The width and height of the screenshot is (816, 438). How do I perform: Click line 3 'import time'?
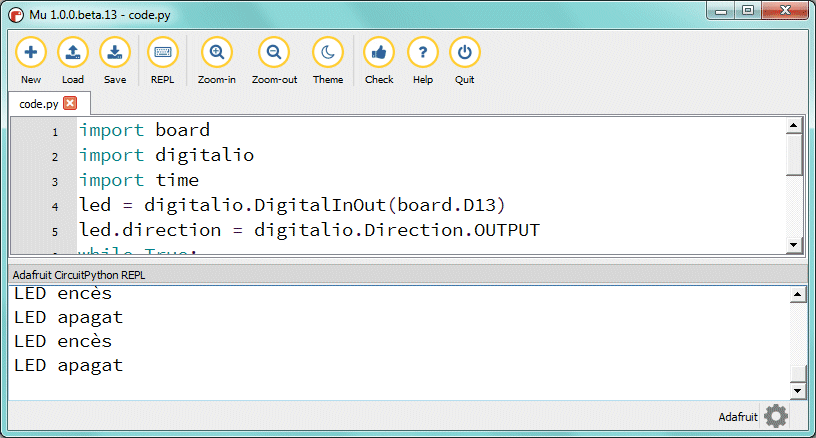[138, 180]
